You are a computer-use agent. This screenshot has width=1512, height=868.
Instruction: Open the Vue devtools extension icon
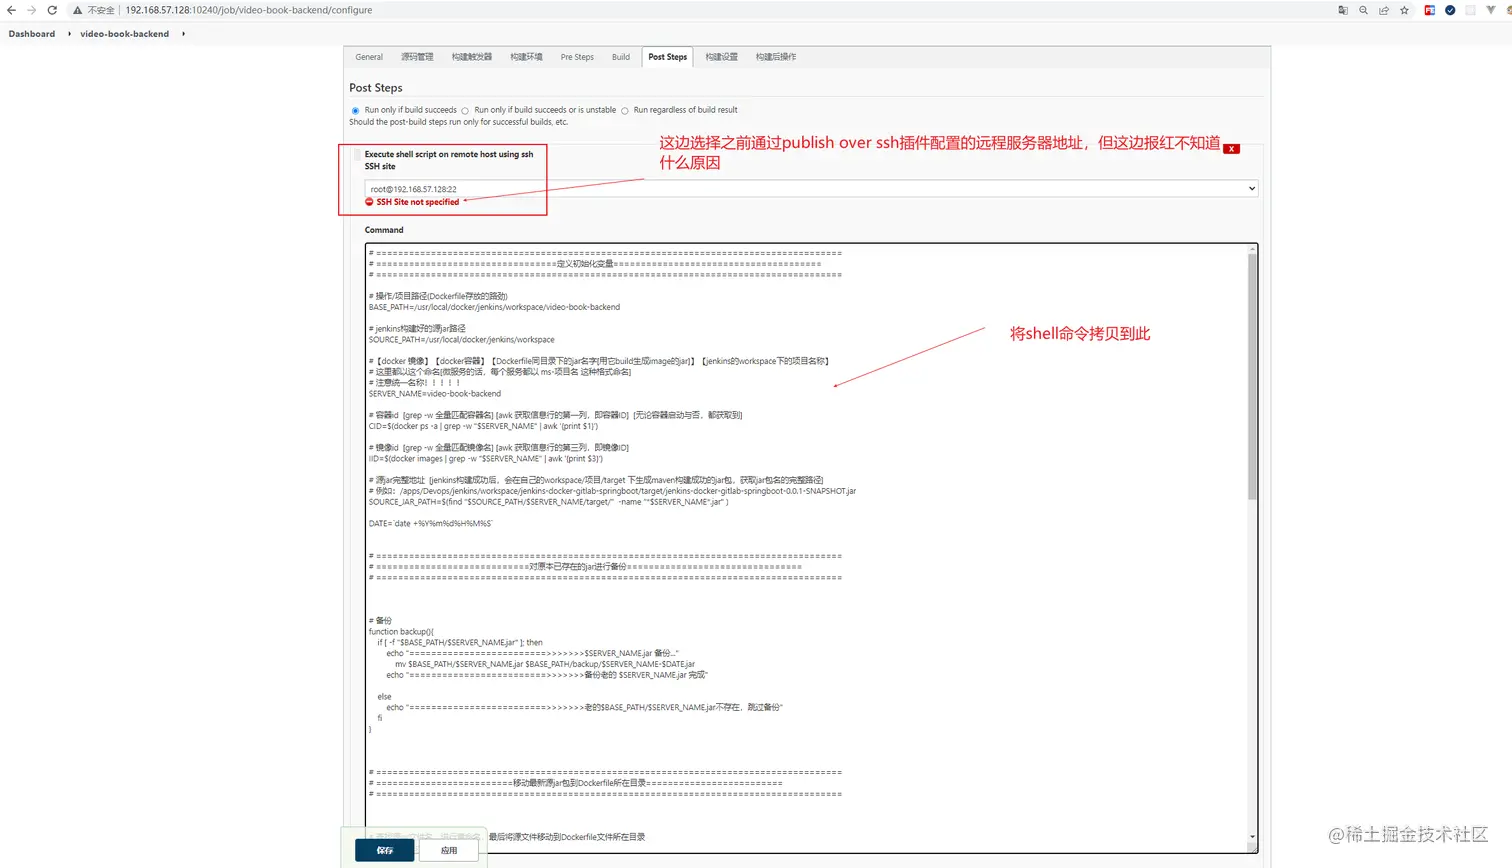[1491, 10]
